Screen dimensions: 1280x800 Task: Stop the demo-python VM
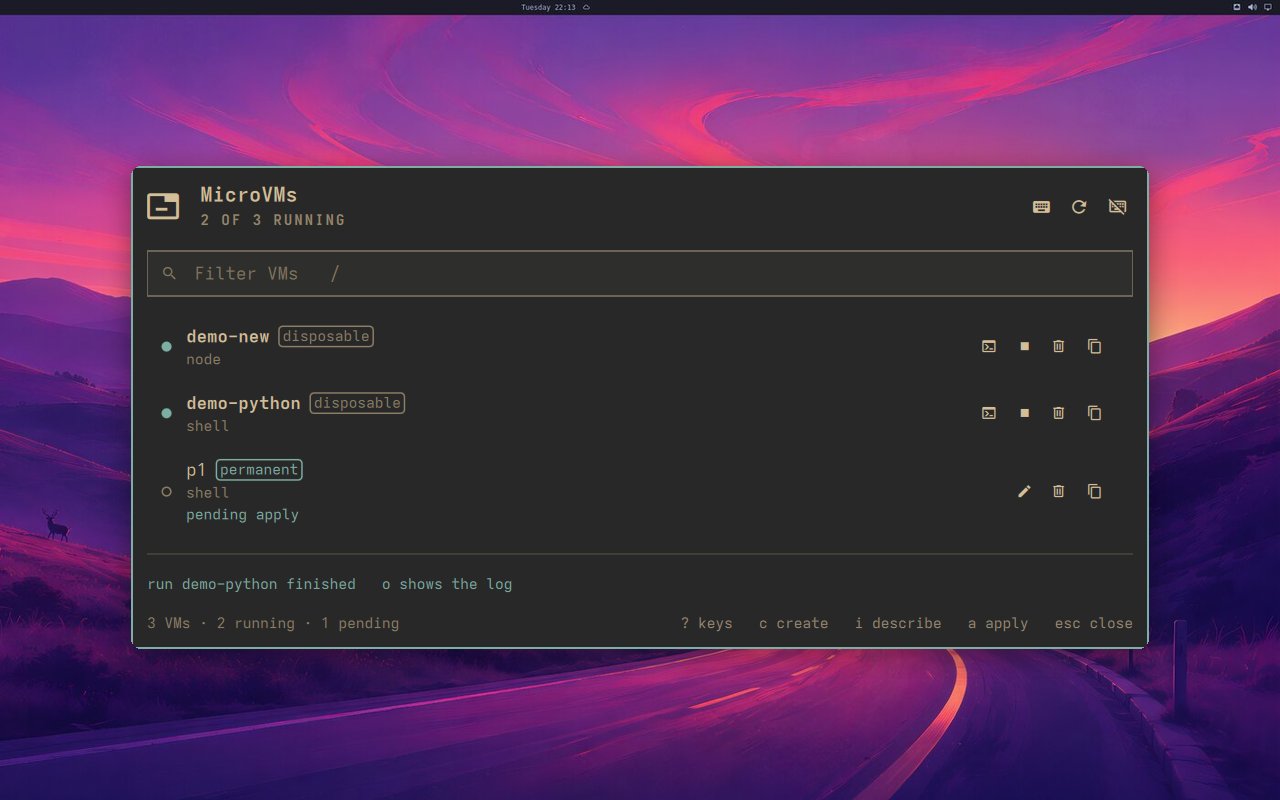click(x=1024, y=413)
